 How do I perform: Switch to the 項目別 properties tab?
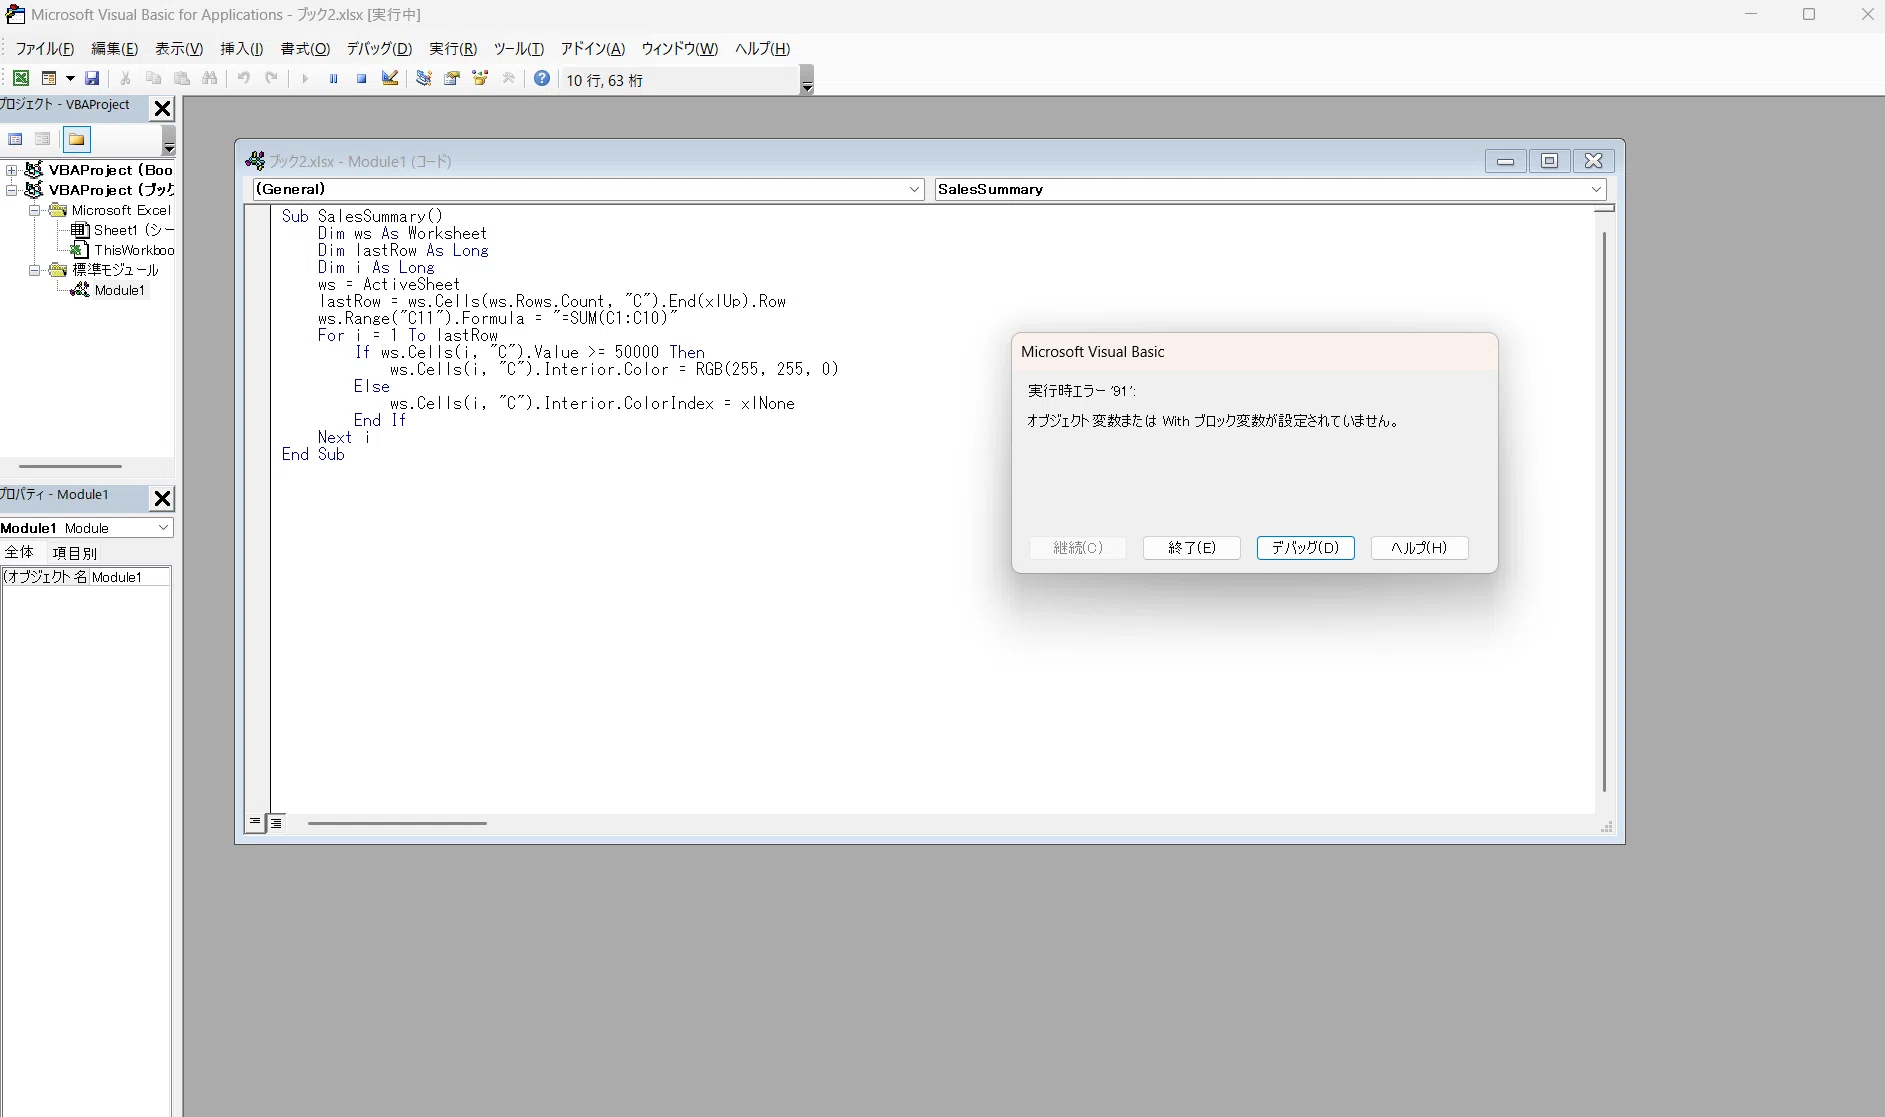click(75, 553)
